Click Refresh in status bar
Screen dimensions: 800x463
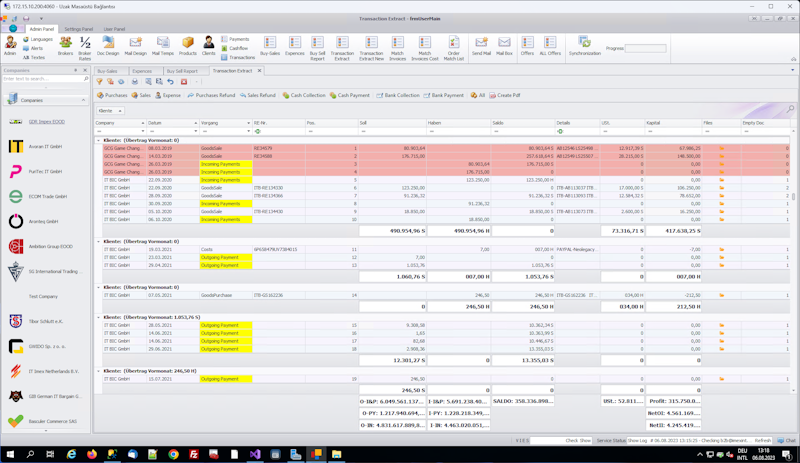[x=763, y=440]
